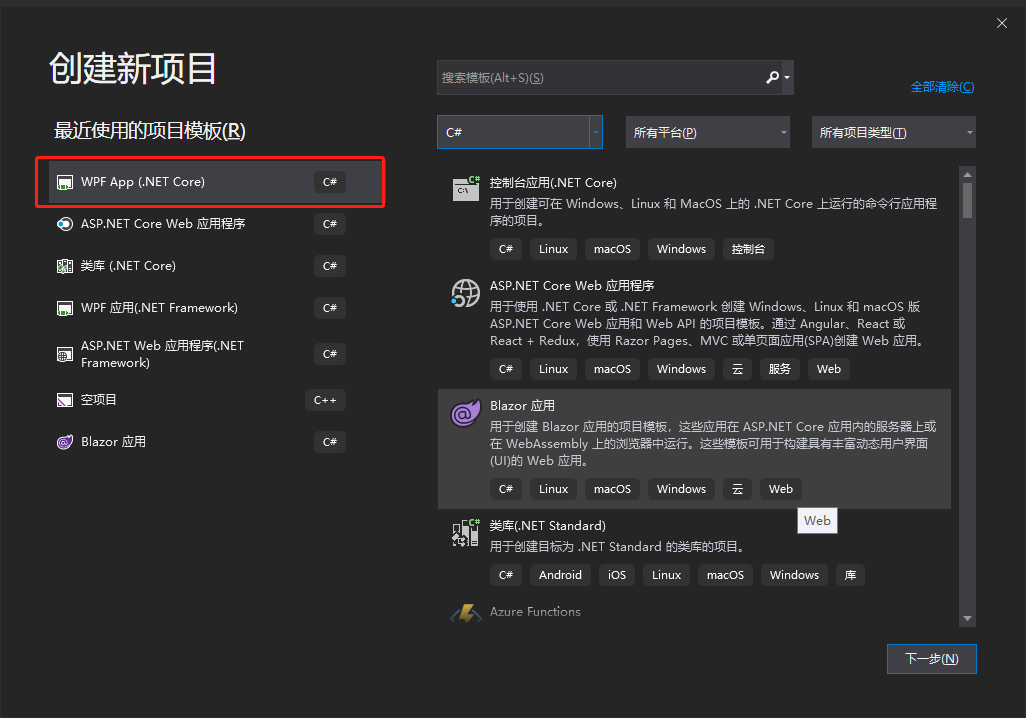Click the WPF 应用(.NET Framework) template icon
Viewport: 1026px width, 718px height.
(x=65, y=308)
